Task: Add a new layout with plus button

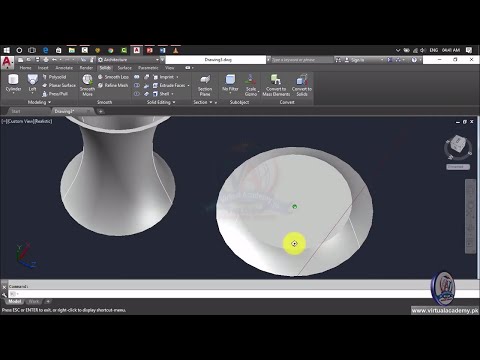Action: coord(48,302)
